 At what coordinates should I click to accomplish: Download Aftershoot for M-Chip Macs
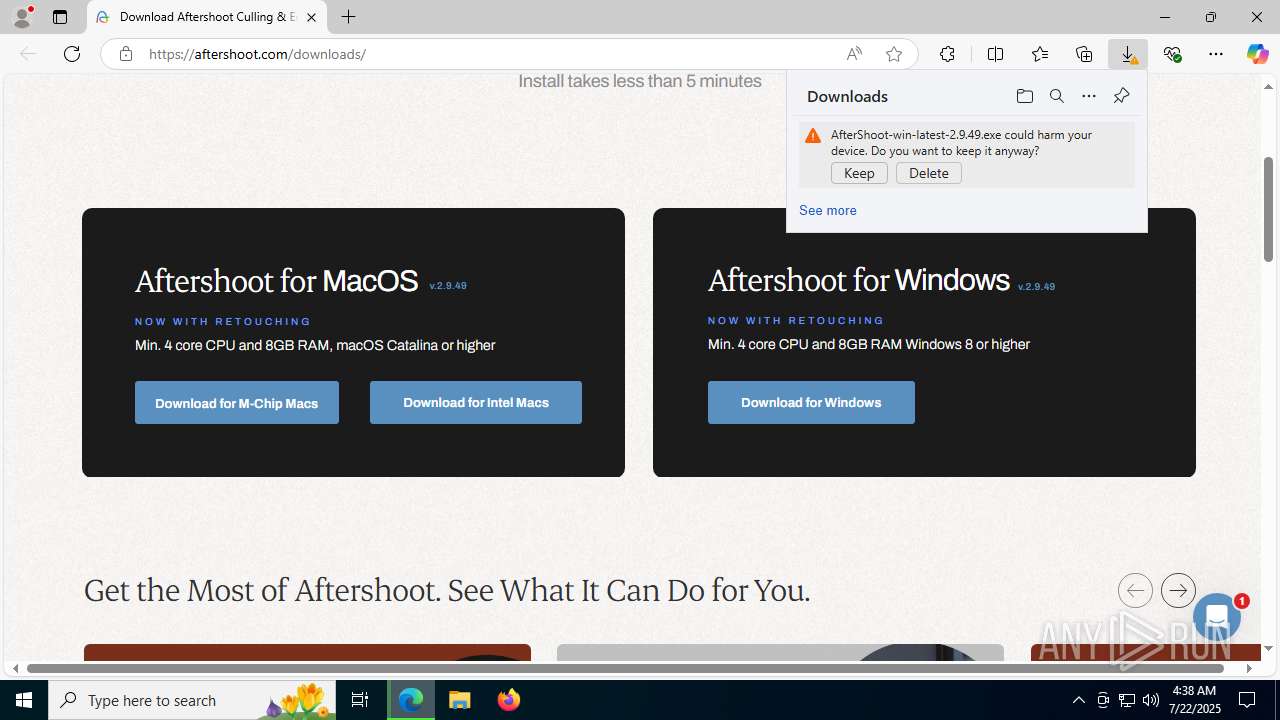tap(237, 403)
